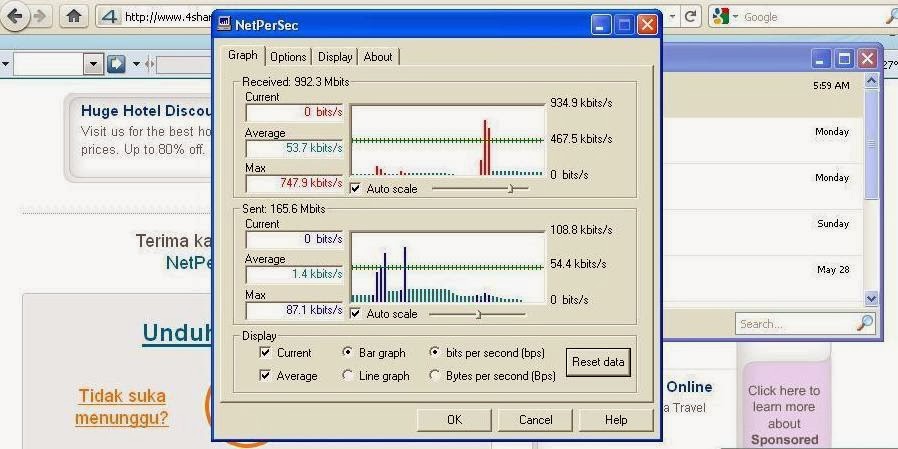
Task: Click the browser address bar field
Action: [x=166, y=17]
